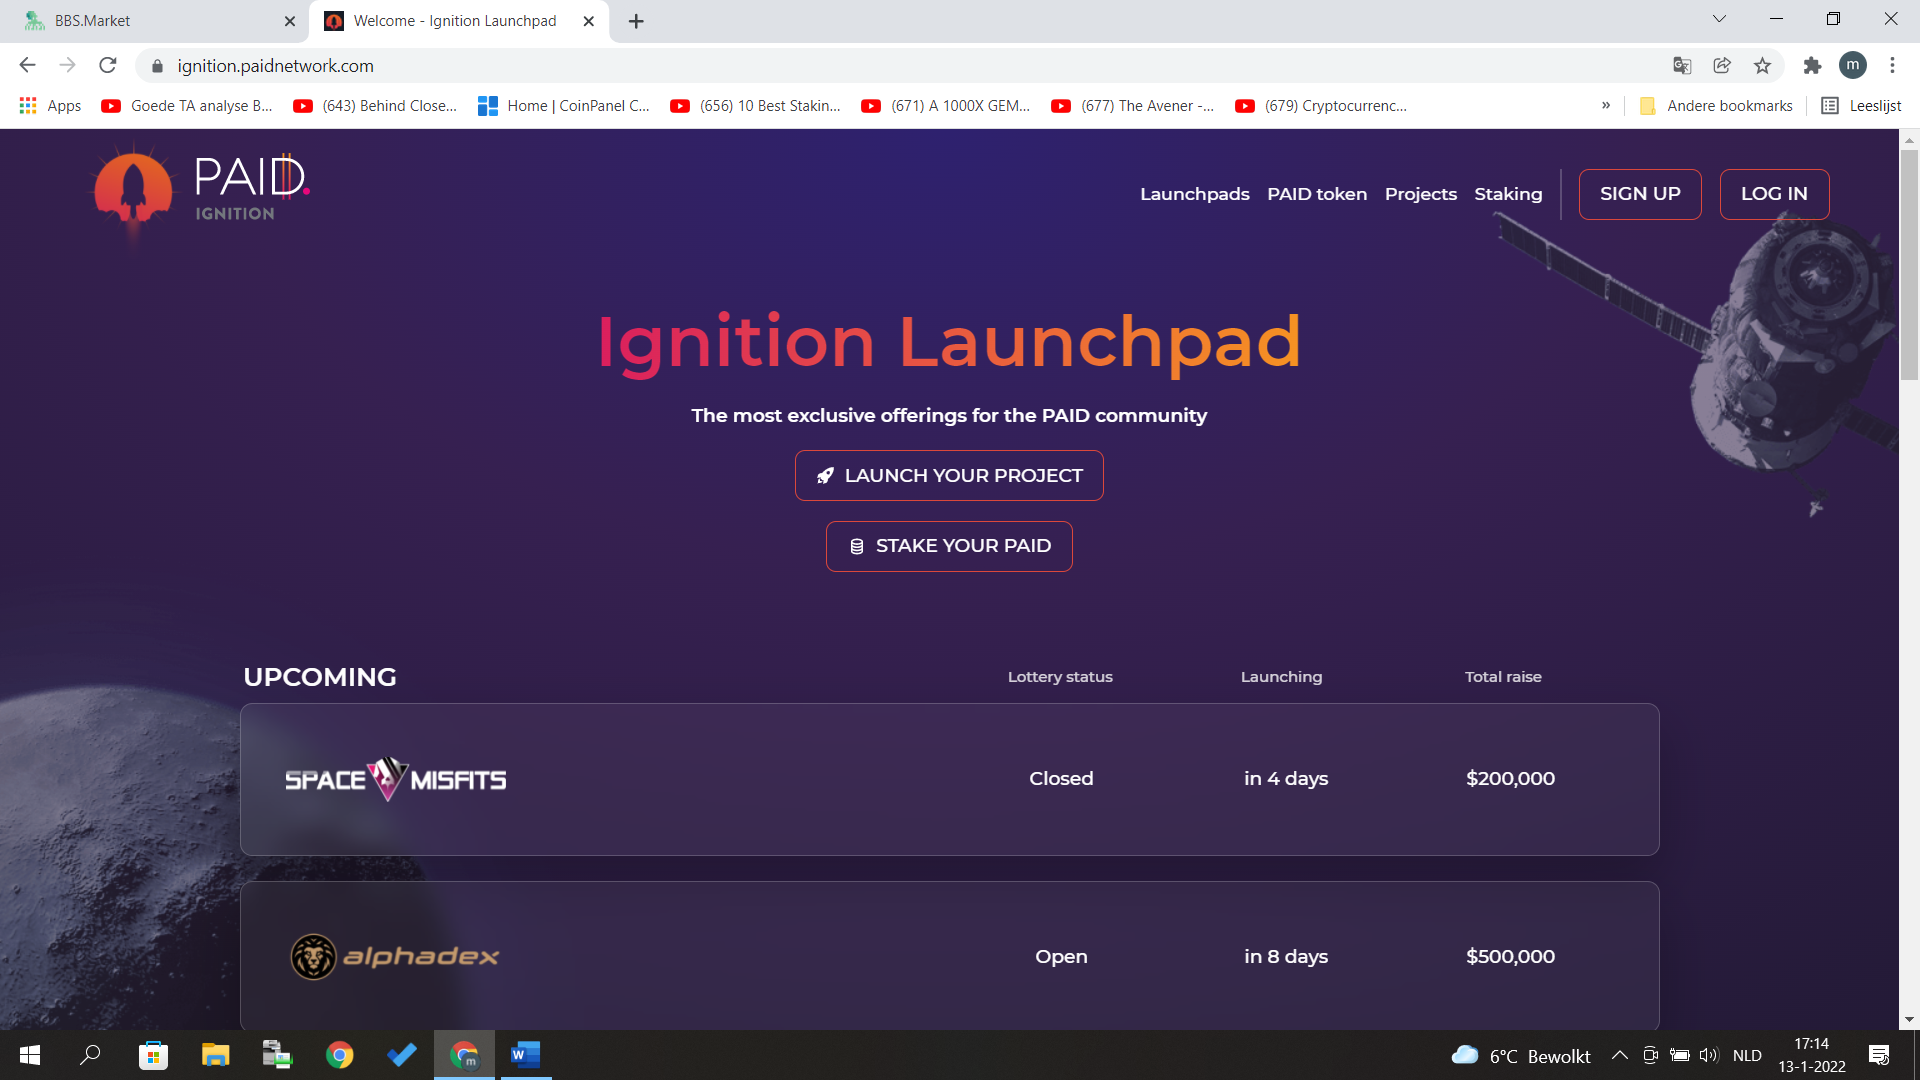Open the Staking nav item
Image resolution: width=1920 pixels, height=1080 pixels.
point(1508,194)
